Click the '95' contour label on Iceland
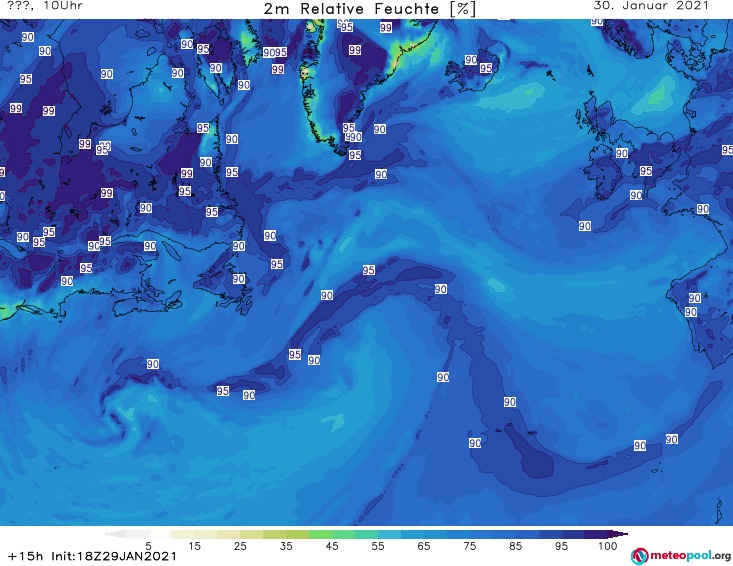733x566 pixels. [486, 68]
